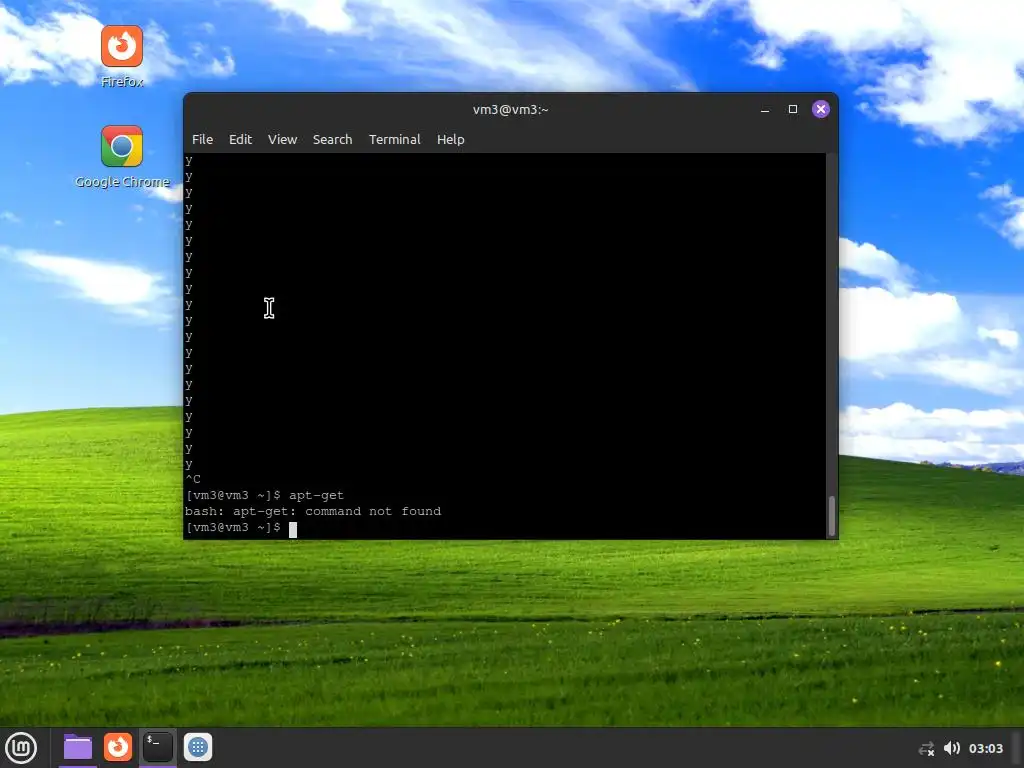
Task: Click the active terminal prompt cursor
Action: click(x=293, y=528)
